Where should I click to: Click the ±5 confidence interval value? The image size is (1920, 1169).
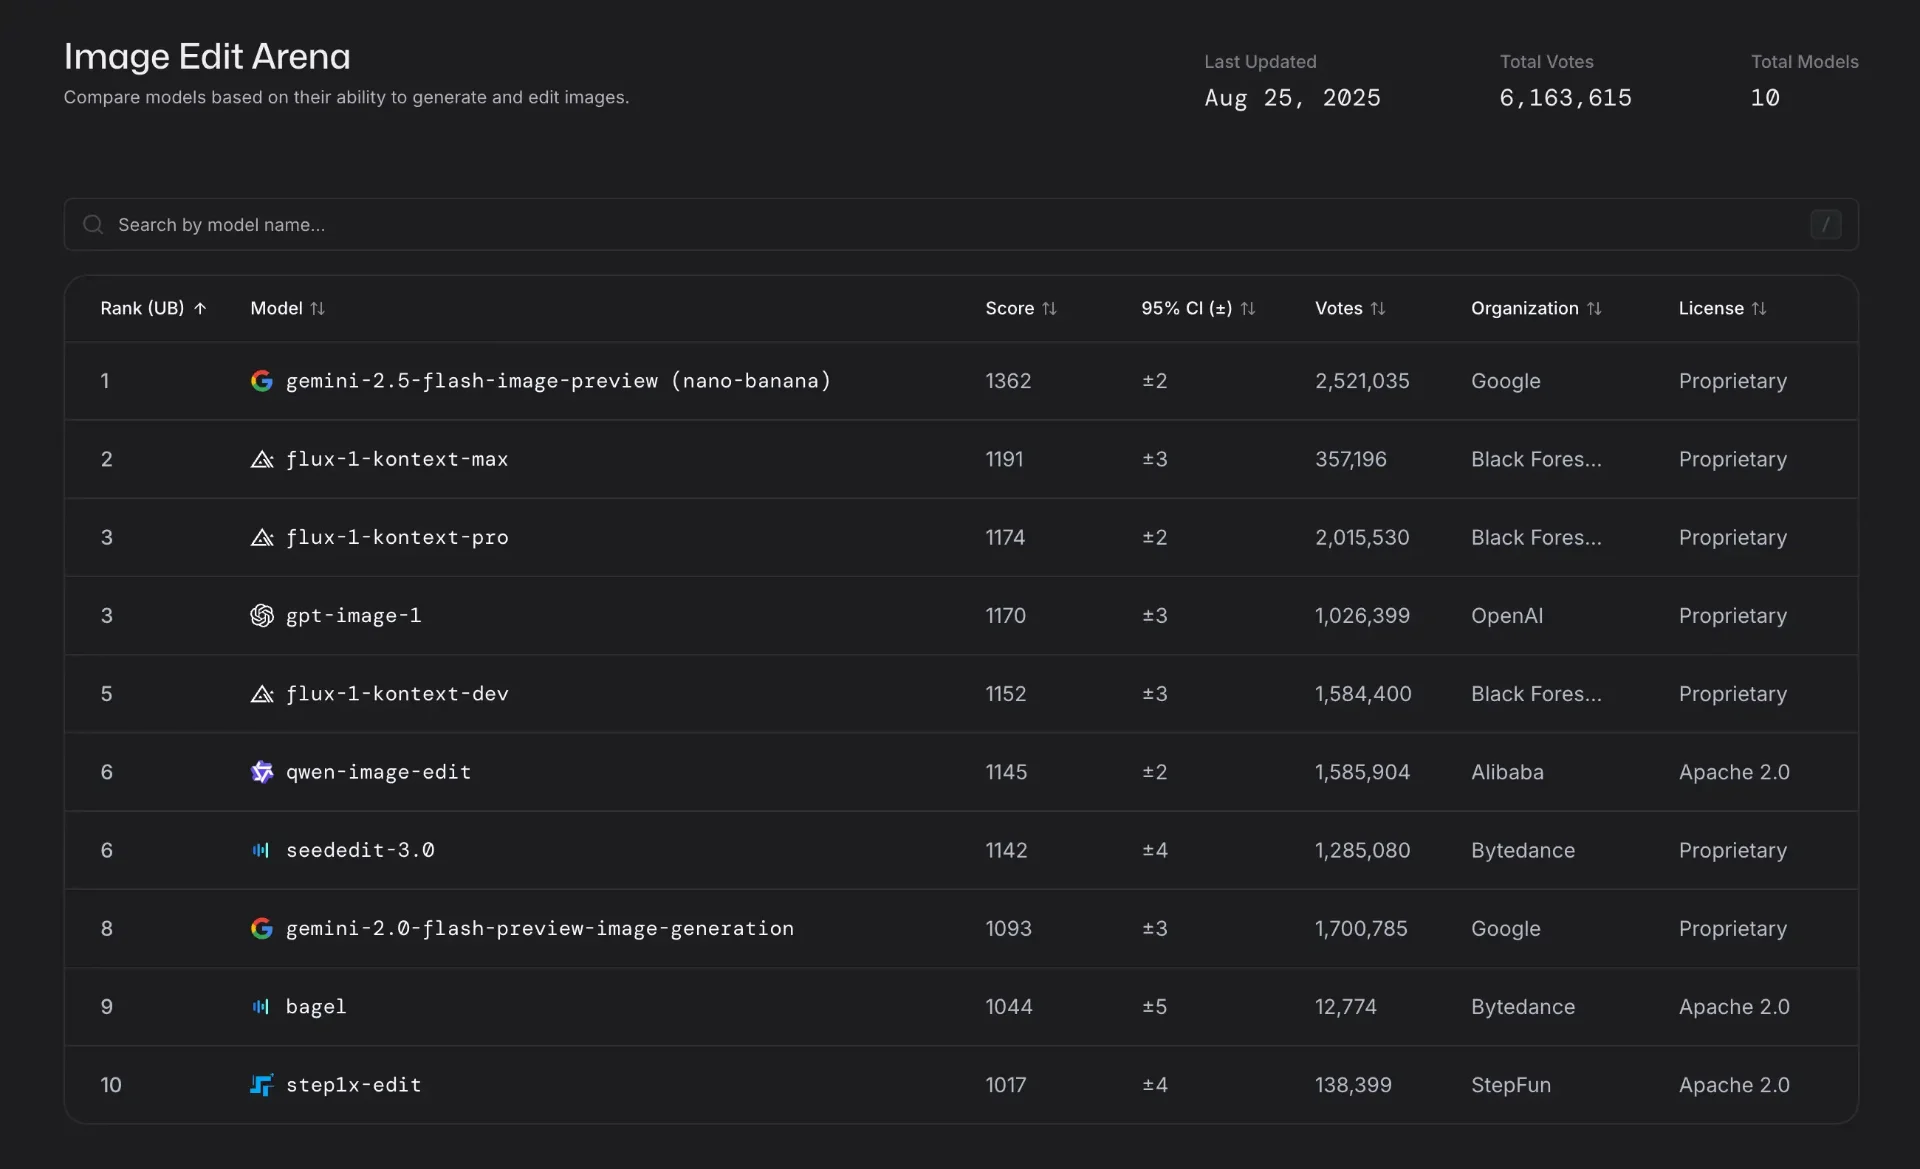(x=1155, y=1006)
